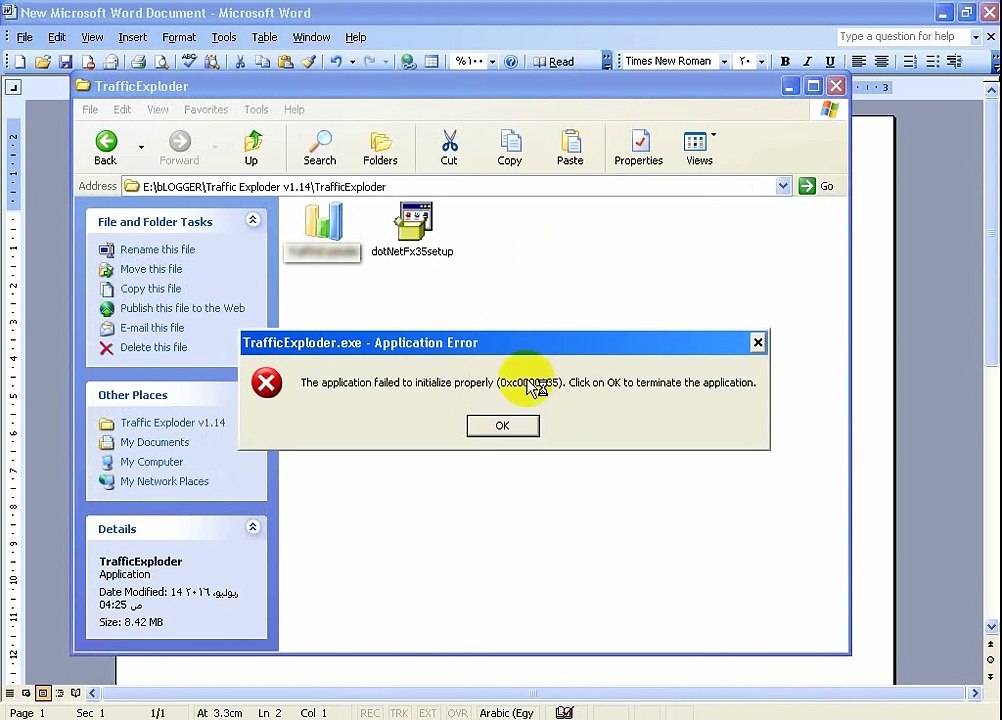
Task: Toggle the Folders pane button
Action: (x=380, y=148)
